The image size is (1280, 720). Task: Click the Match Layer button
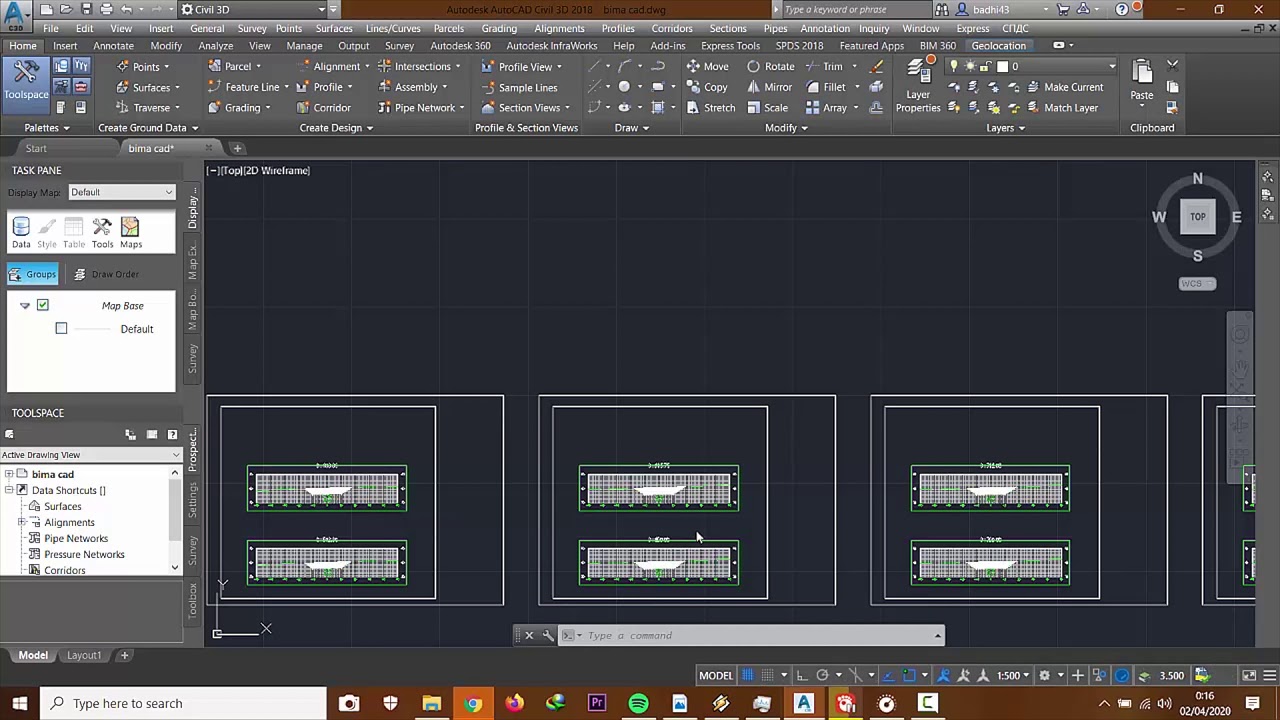coord(1062,108)
